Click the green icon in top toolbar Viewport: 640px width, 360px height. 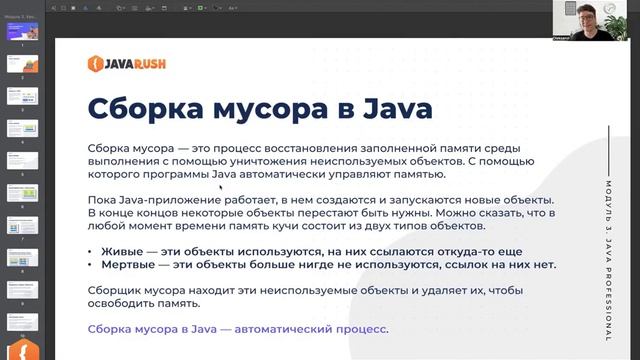point(200,8)
